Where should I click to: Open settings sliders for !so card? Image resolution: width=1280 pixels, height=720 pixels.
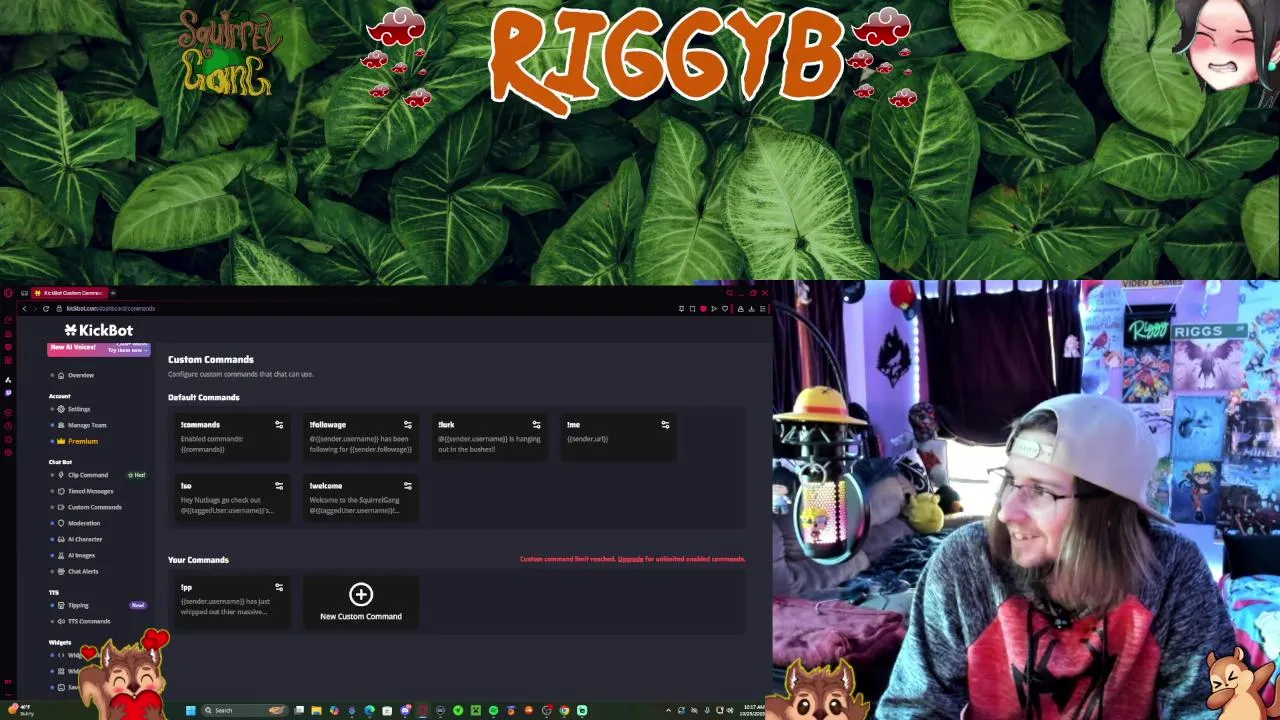click(x=279, y=486)
